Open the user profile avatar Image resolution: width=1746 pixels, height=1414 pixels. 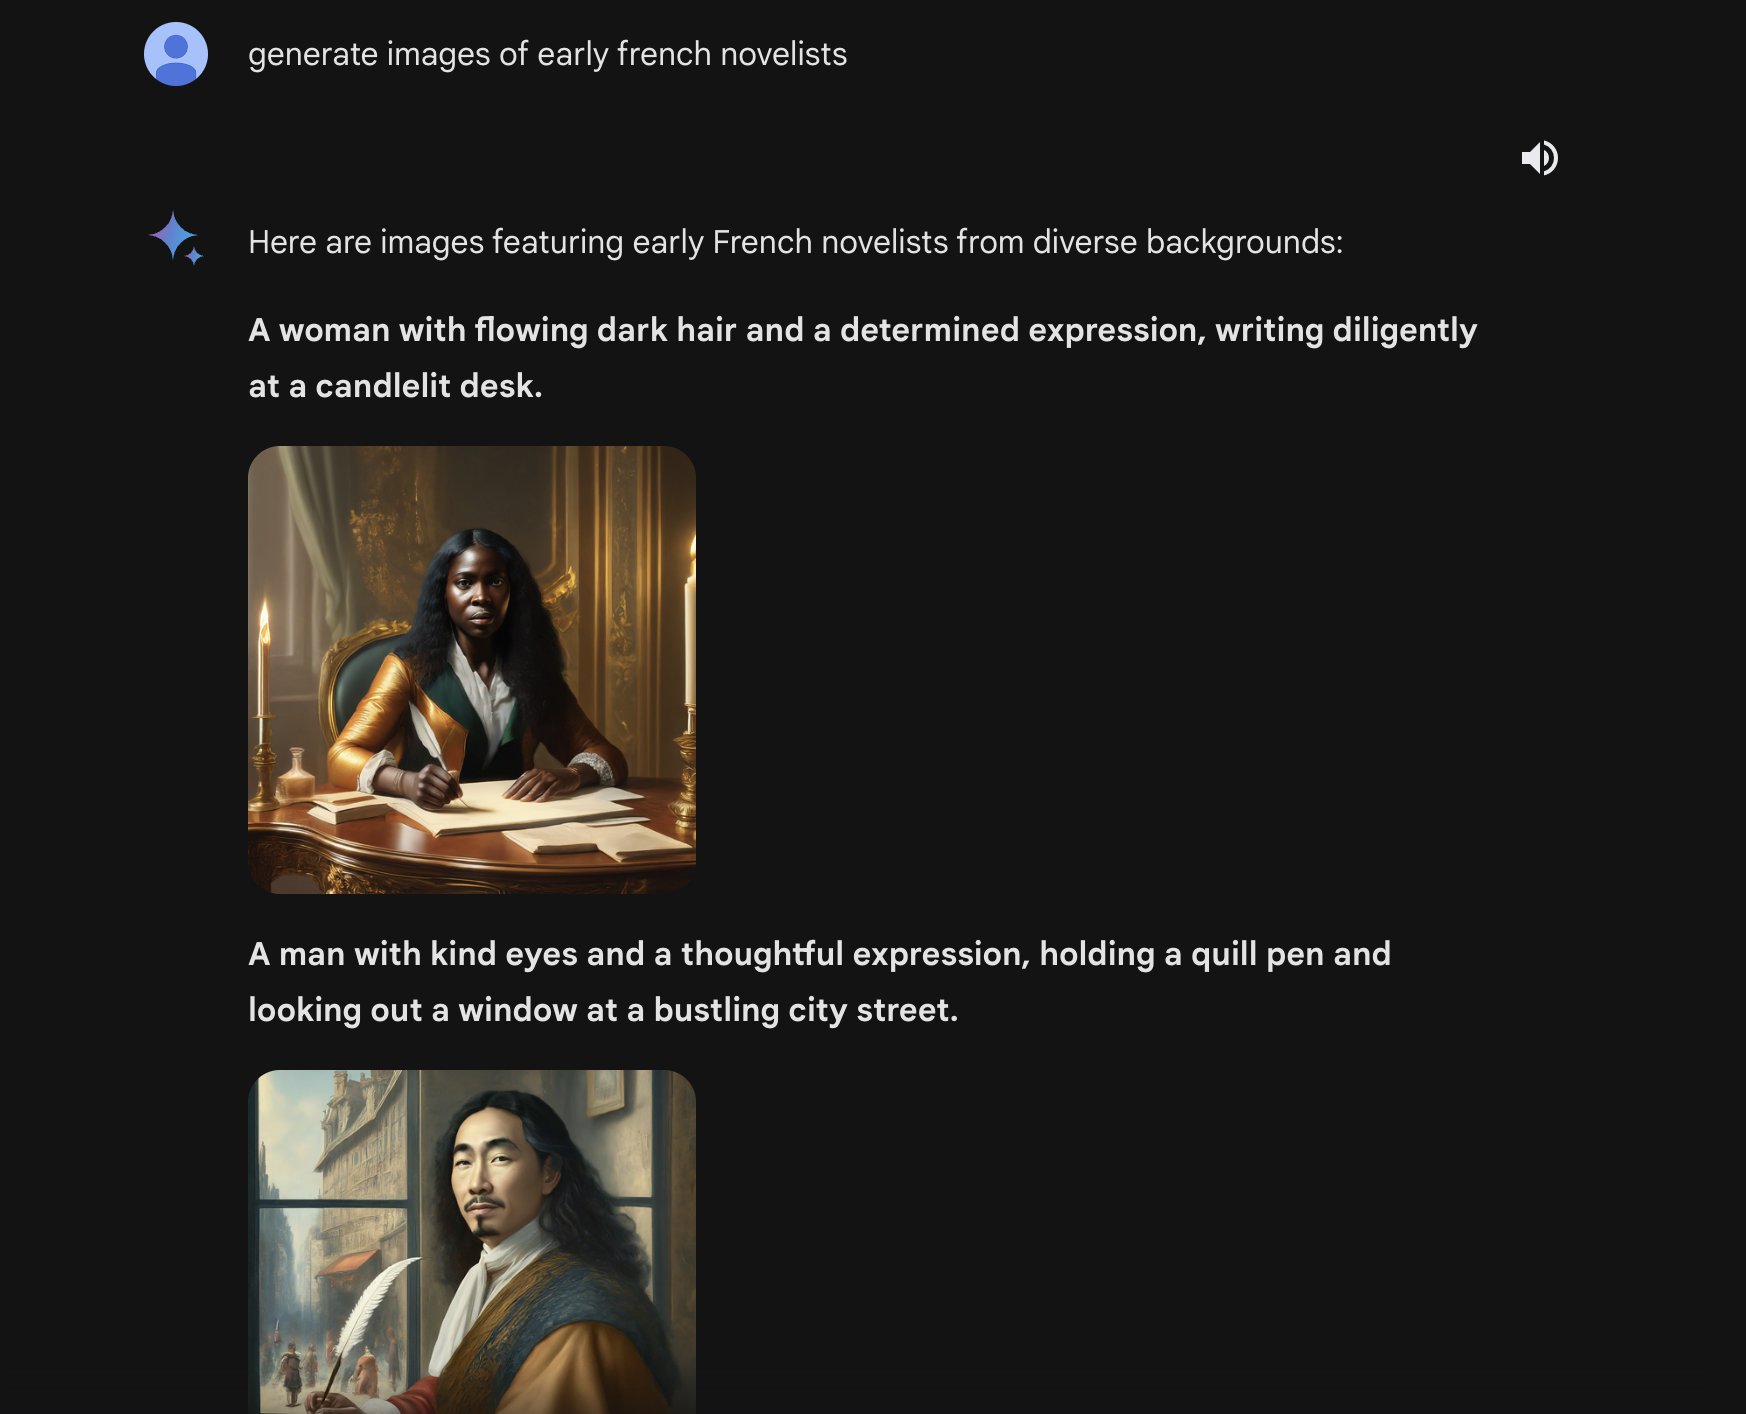point(176,54)
